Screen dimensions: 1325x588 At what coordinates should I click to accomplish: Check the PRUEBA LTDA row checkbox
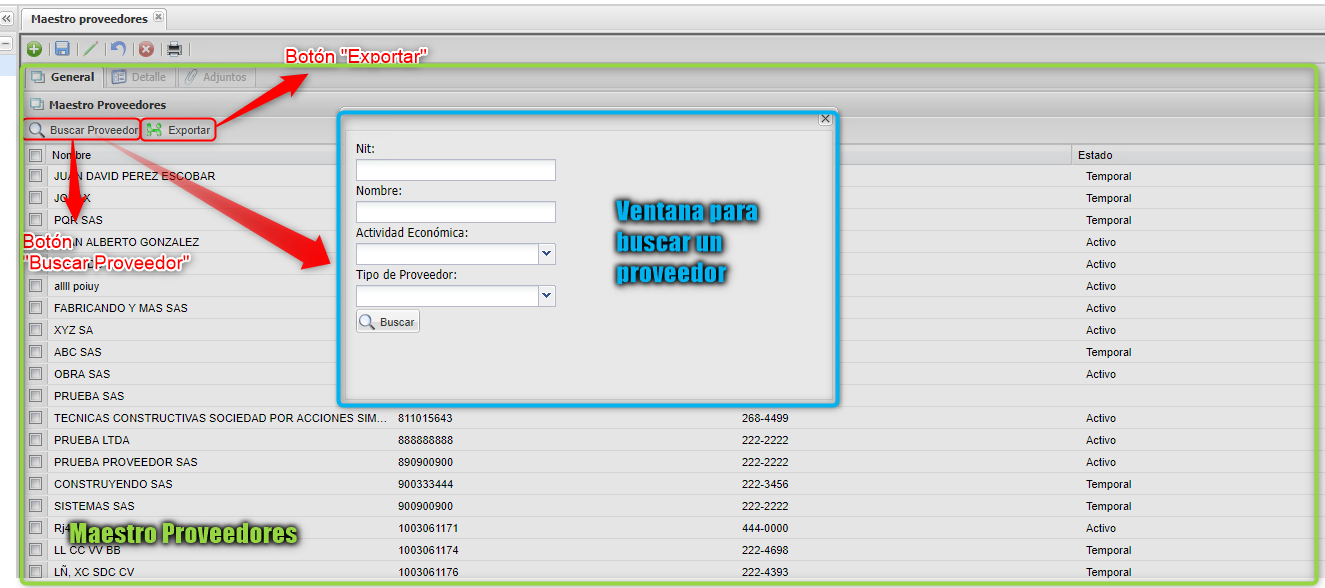pos(36,440)
